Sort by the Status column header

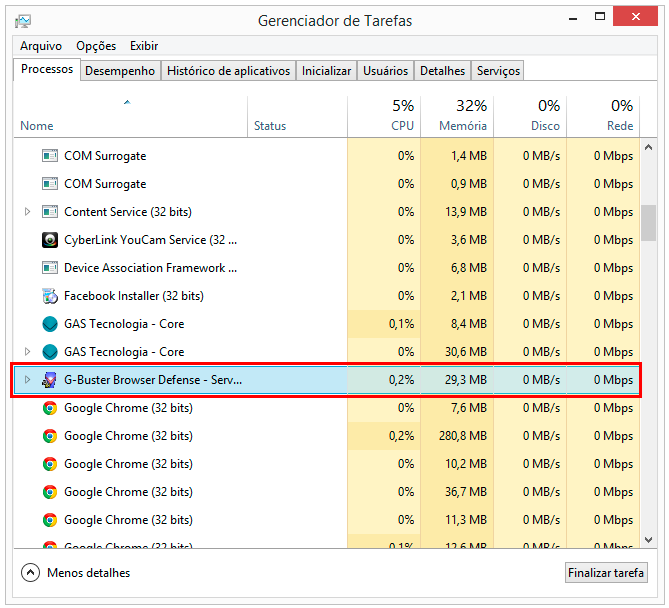click(297, 116)
